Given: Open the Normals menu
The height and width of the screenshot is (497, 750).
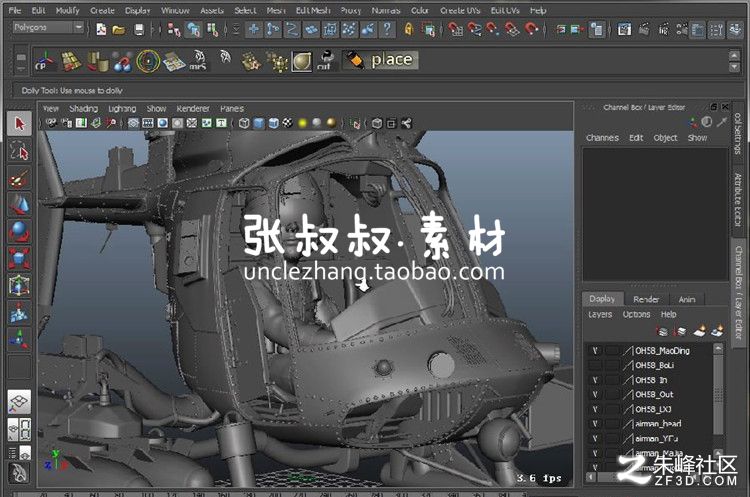Looking at the screenshot, I should [x=386, y=10].
